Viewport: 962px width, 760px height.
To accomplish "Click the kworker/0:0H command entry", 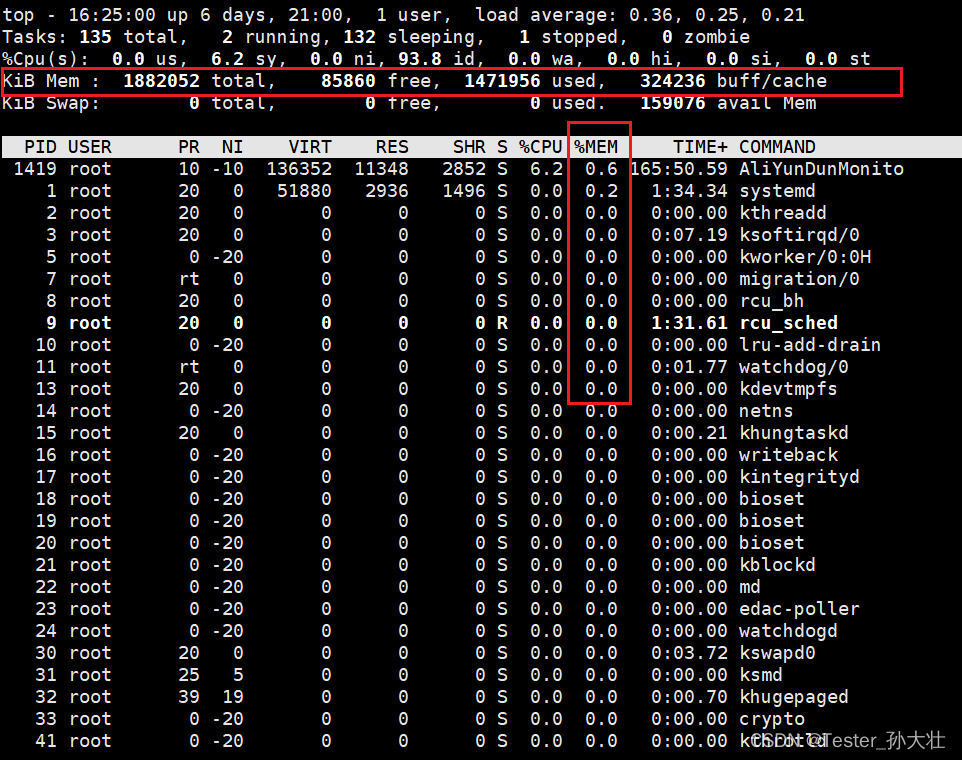I will click(x=804, y=257).
